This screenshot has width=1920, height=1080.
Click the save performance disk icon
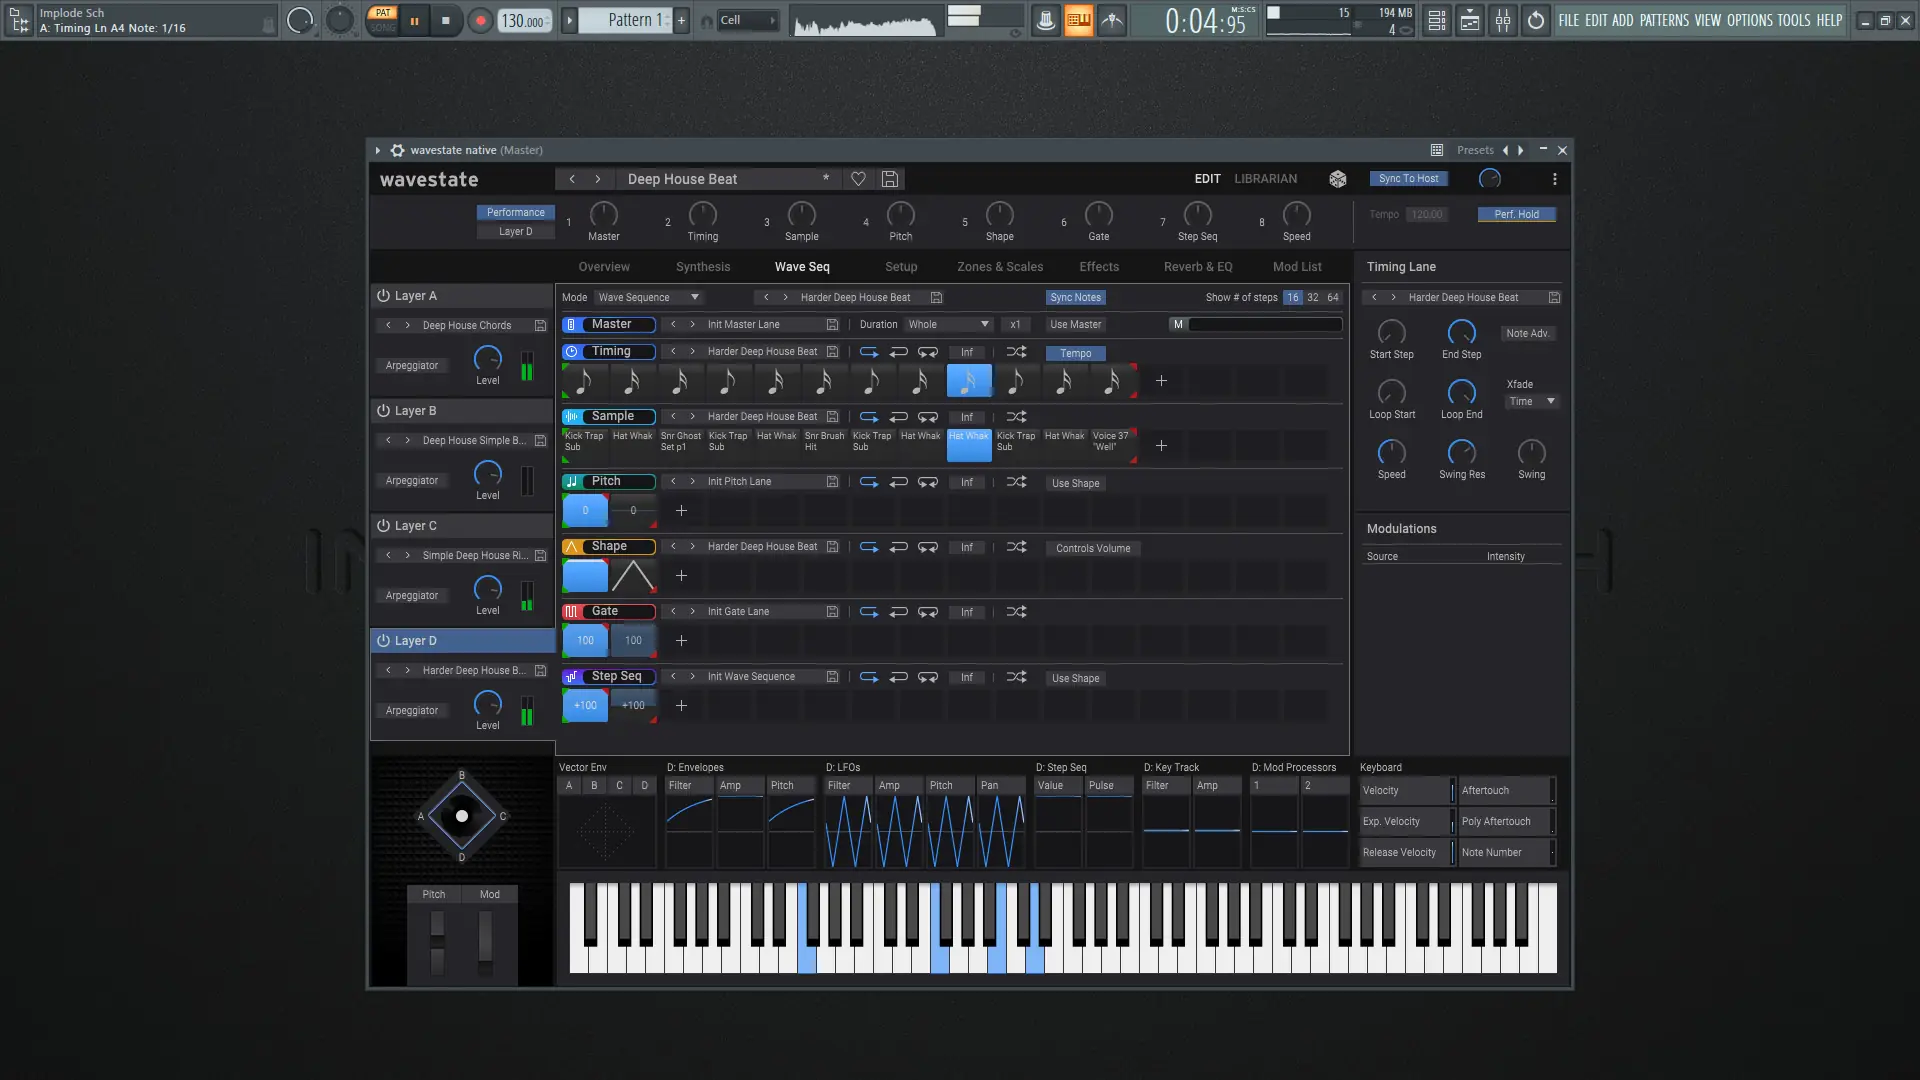(889, 179)
